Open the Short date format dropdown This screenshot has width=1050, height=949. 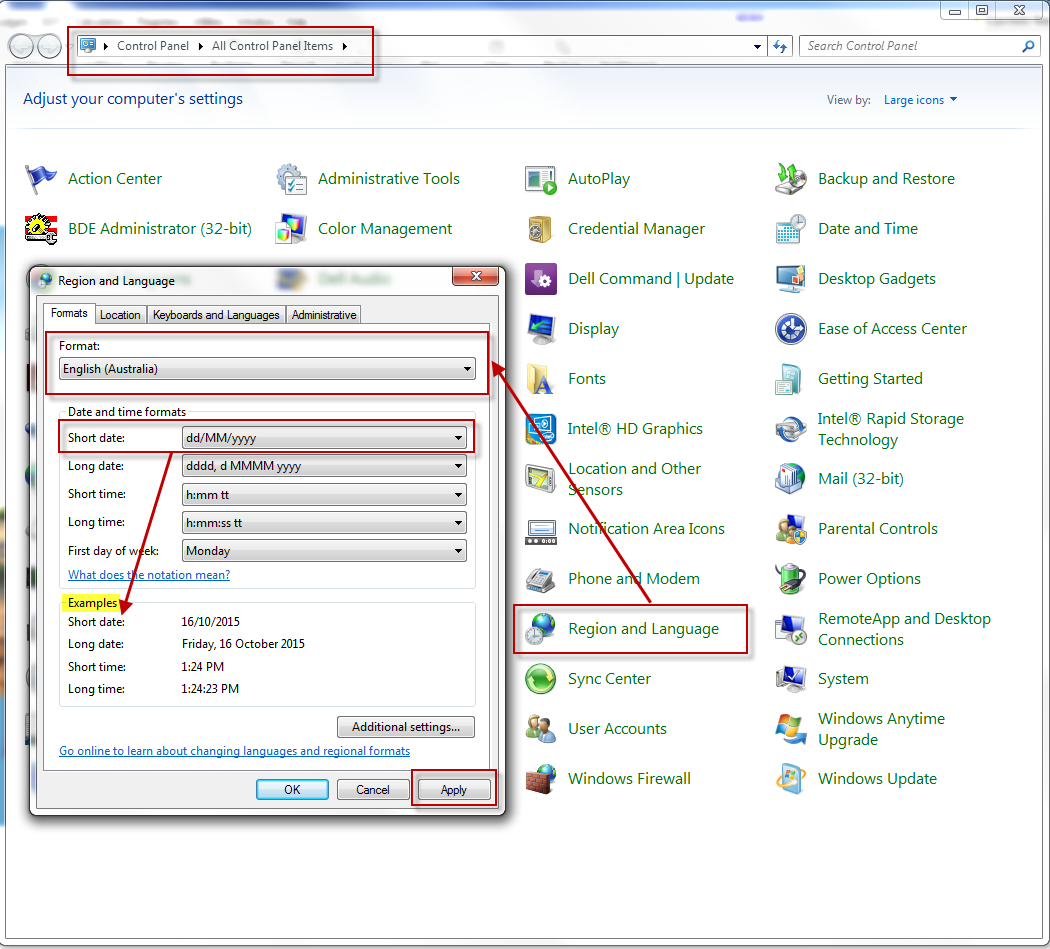point(324,438)
